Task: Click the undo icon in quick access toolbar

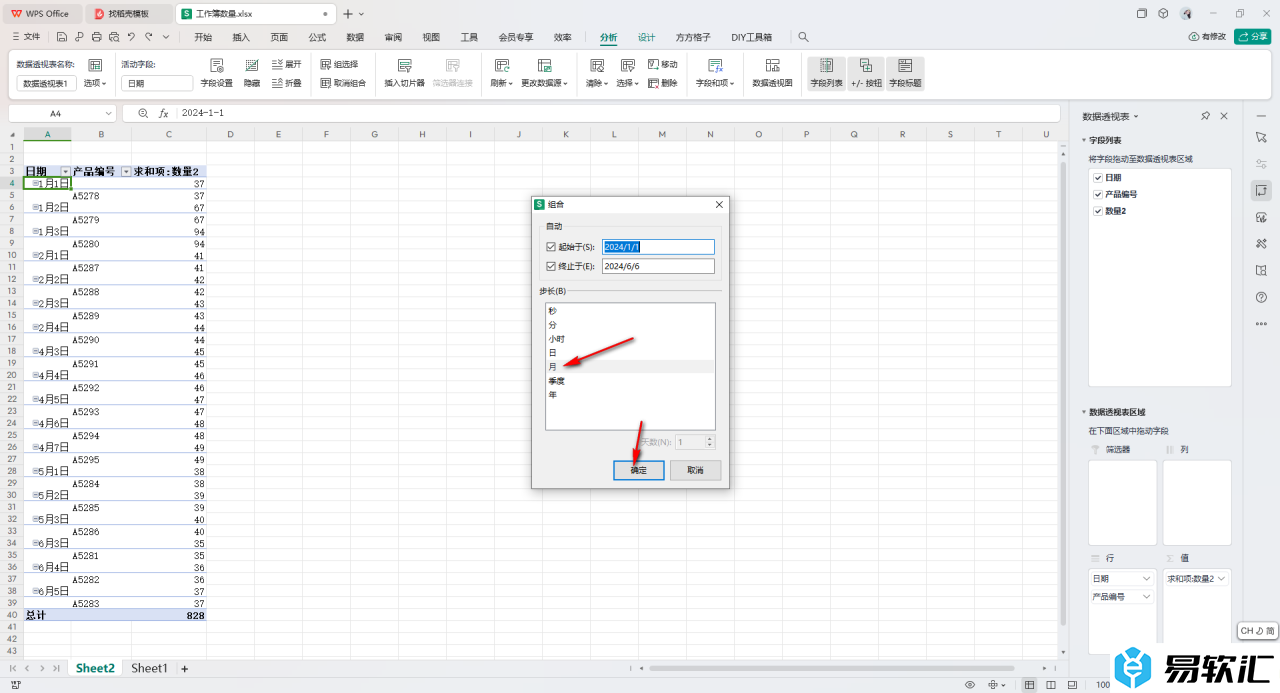Action: 131,37
